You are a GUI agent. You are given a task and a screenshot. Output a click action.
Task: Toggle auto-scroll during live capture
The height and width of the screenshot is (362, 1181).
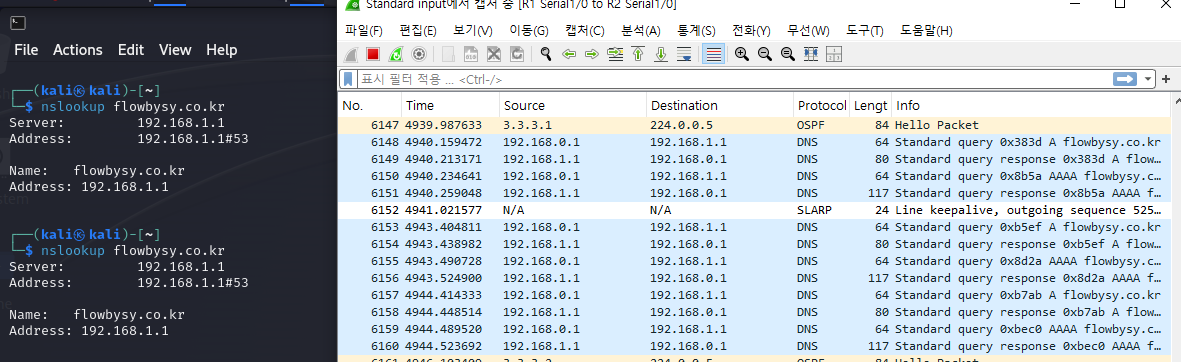[684, 54]
